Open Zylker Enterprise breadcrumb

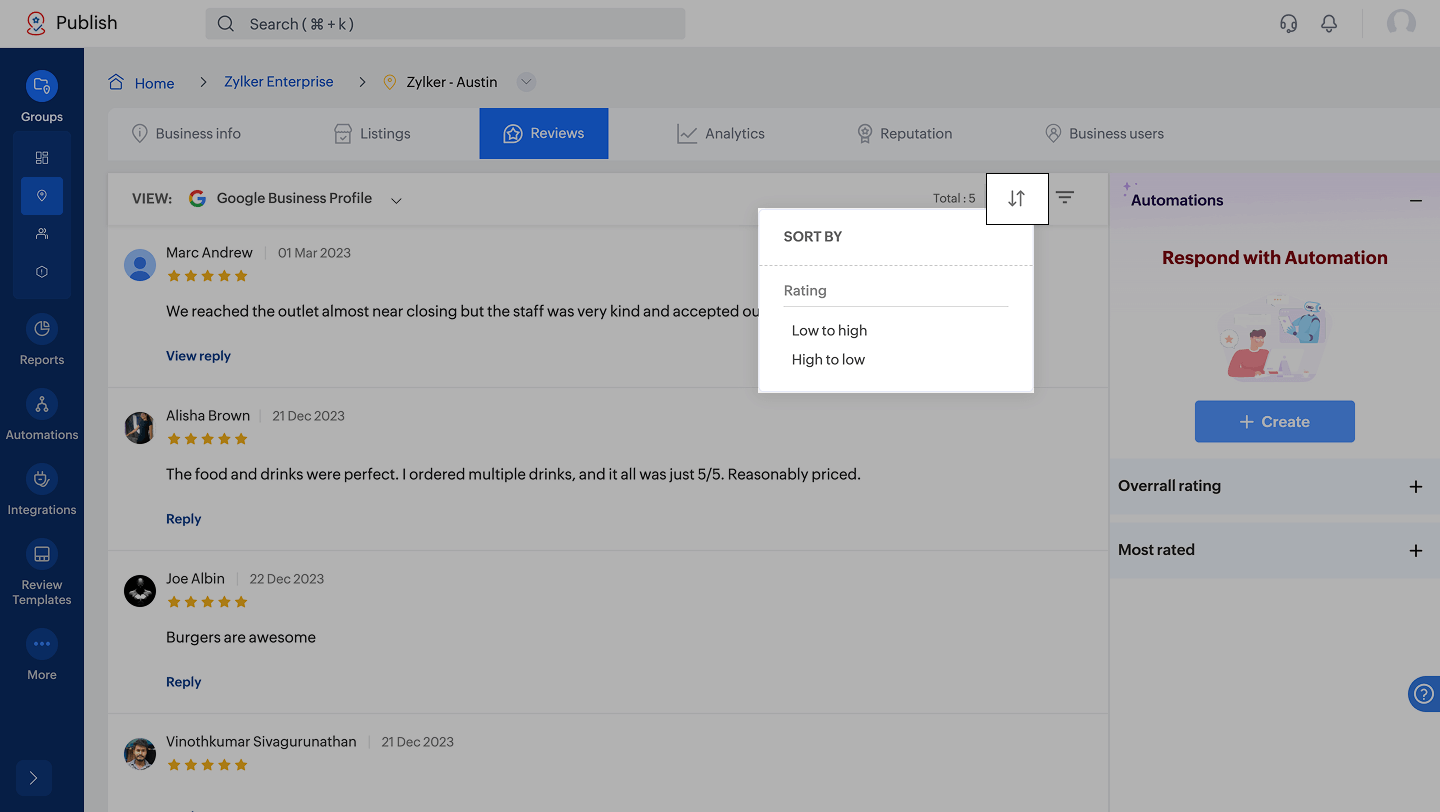click(x=279, y=82)
